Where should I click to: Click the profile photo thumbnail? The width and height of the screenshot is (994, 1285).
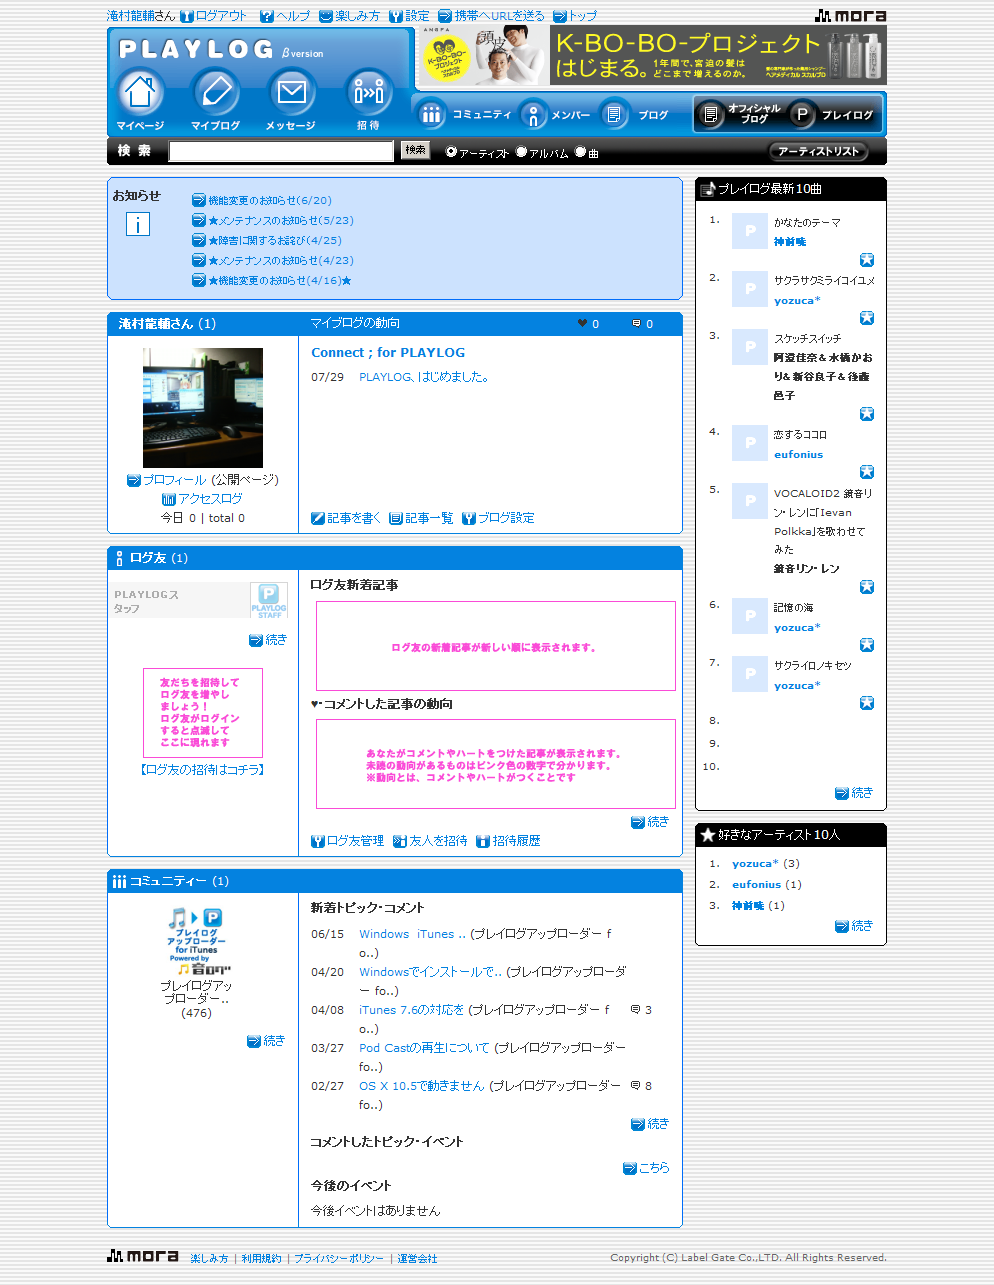203,408
